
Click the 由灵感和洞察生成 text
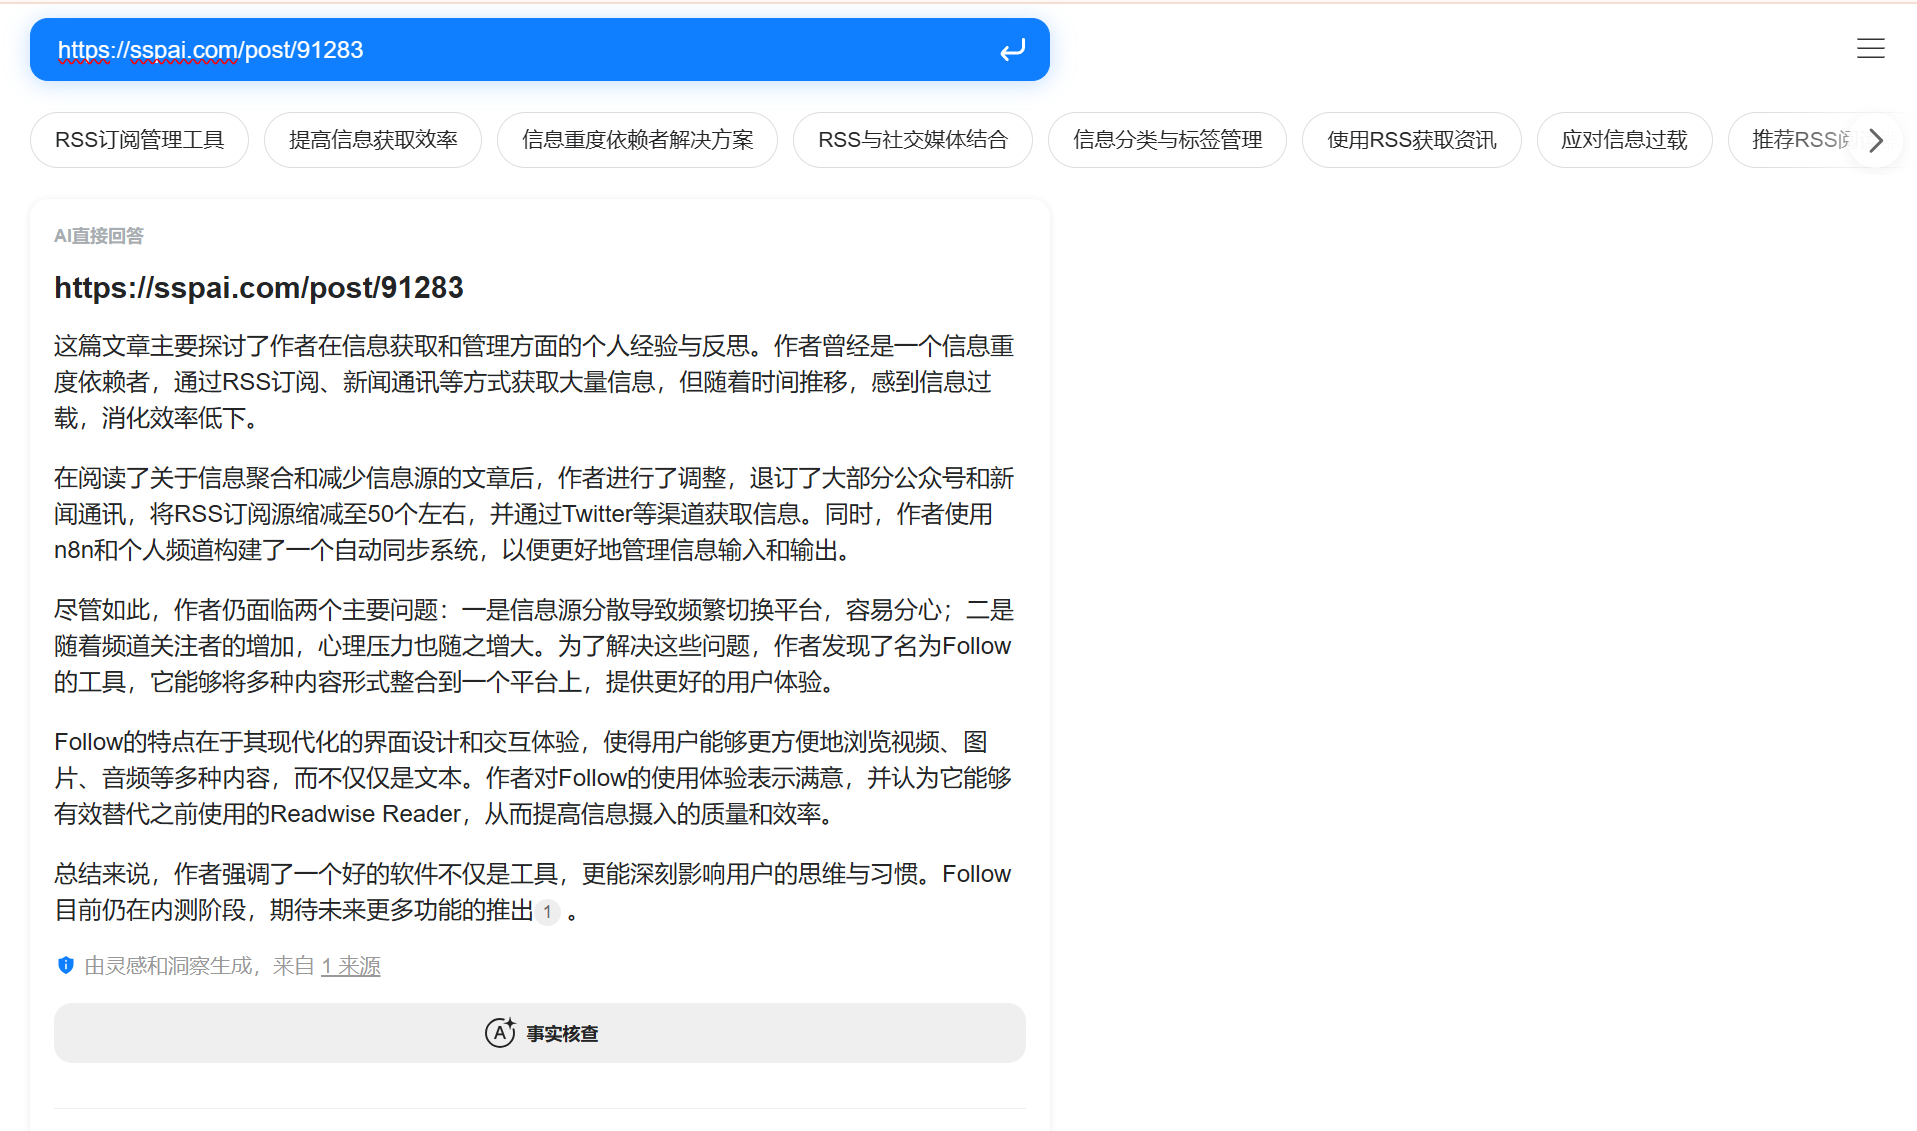coord(168,966)
